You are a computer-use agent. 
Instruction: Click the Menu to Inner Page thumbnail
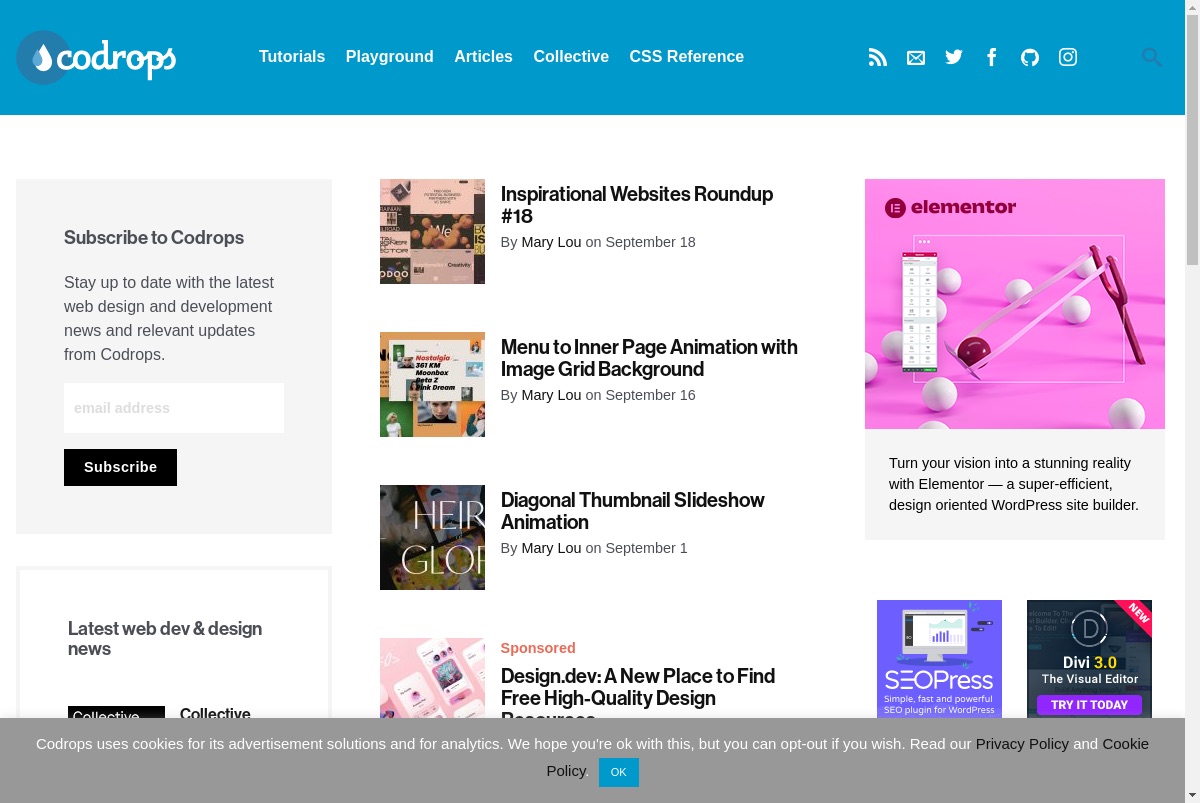coord(432,384)
